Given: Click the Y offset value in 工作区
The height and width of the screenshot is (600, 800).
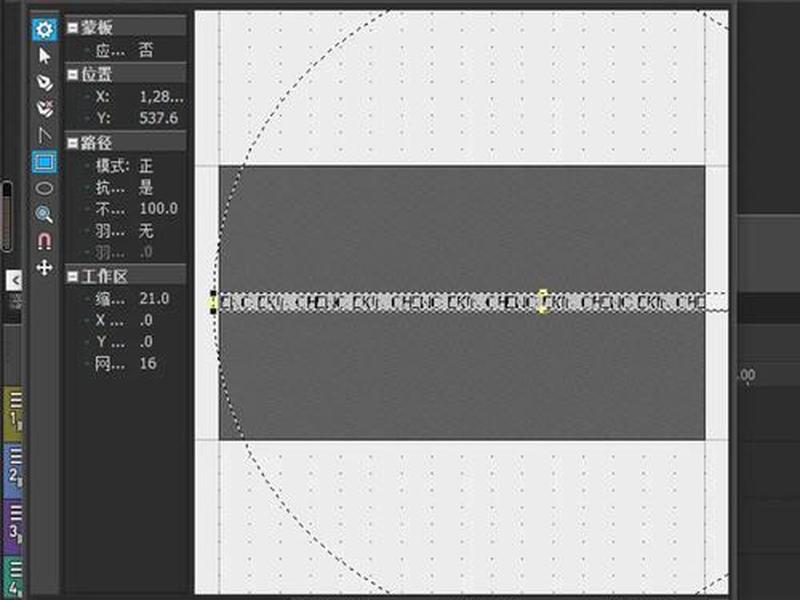Looking at the screenshot, I should (x=146, y=342).
